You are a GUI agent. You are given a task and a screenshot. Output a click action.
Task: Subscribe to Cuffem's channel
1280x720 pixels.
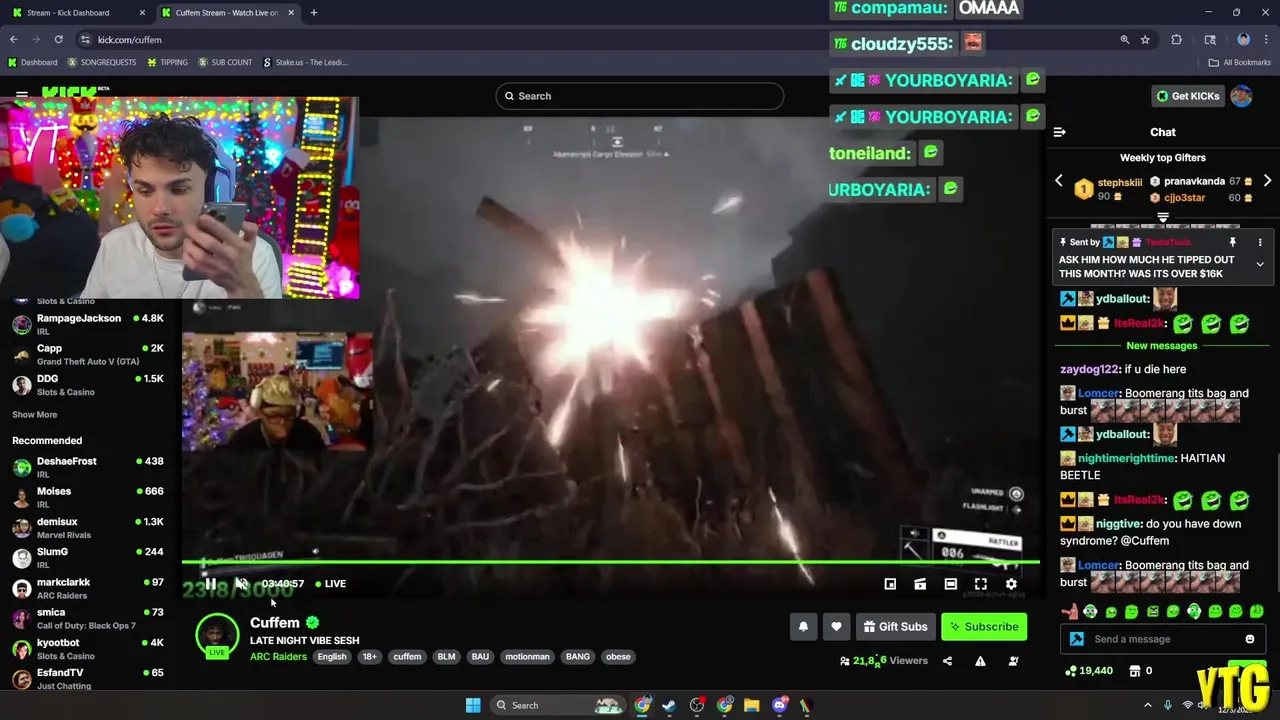984,627
